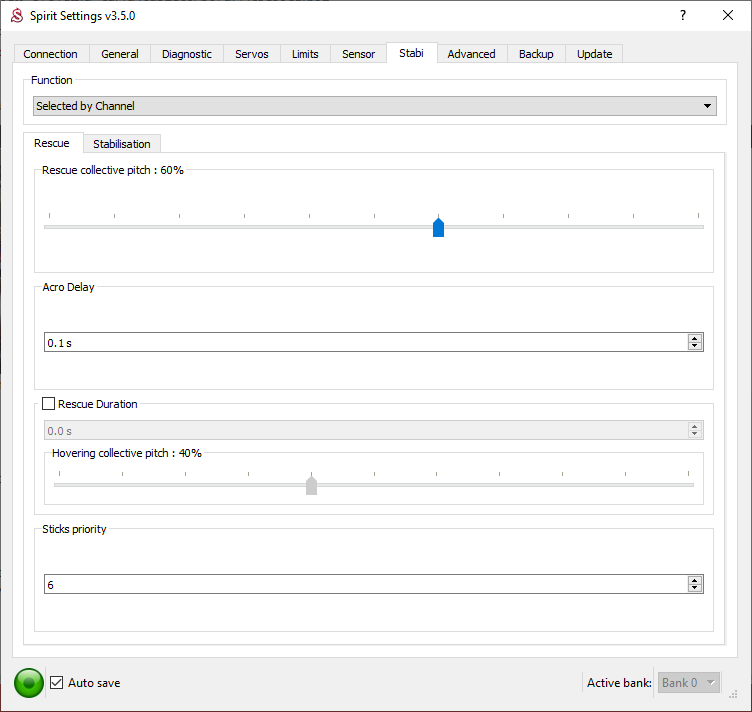Open the Active bank dropdown

[x=688, y=683]
